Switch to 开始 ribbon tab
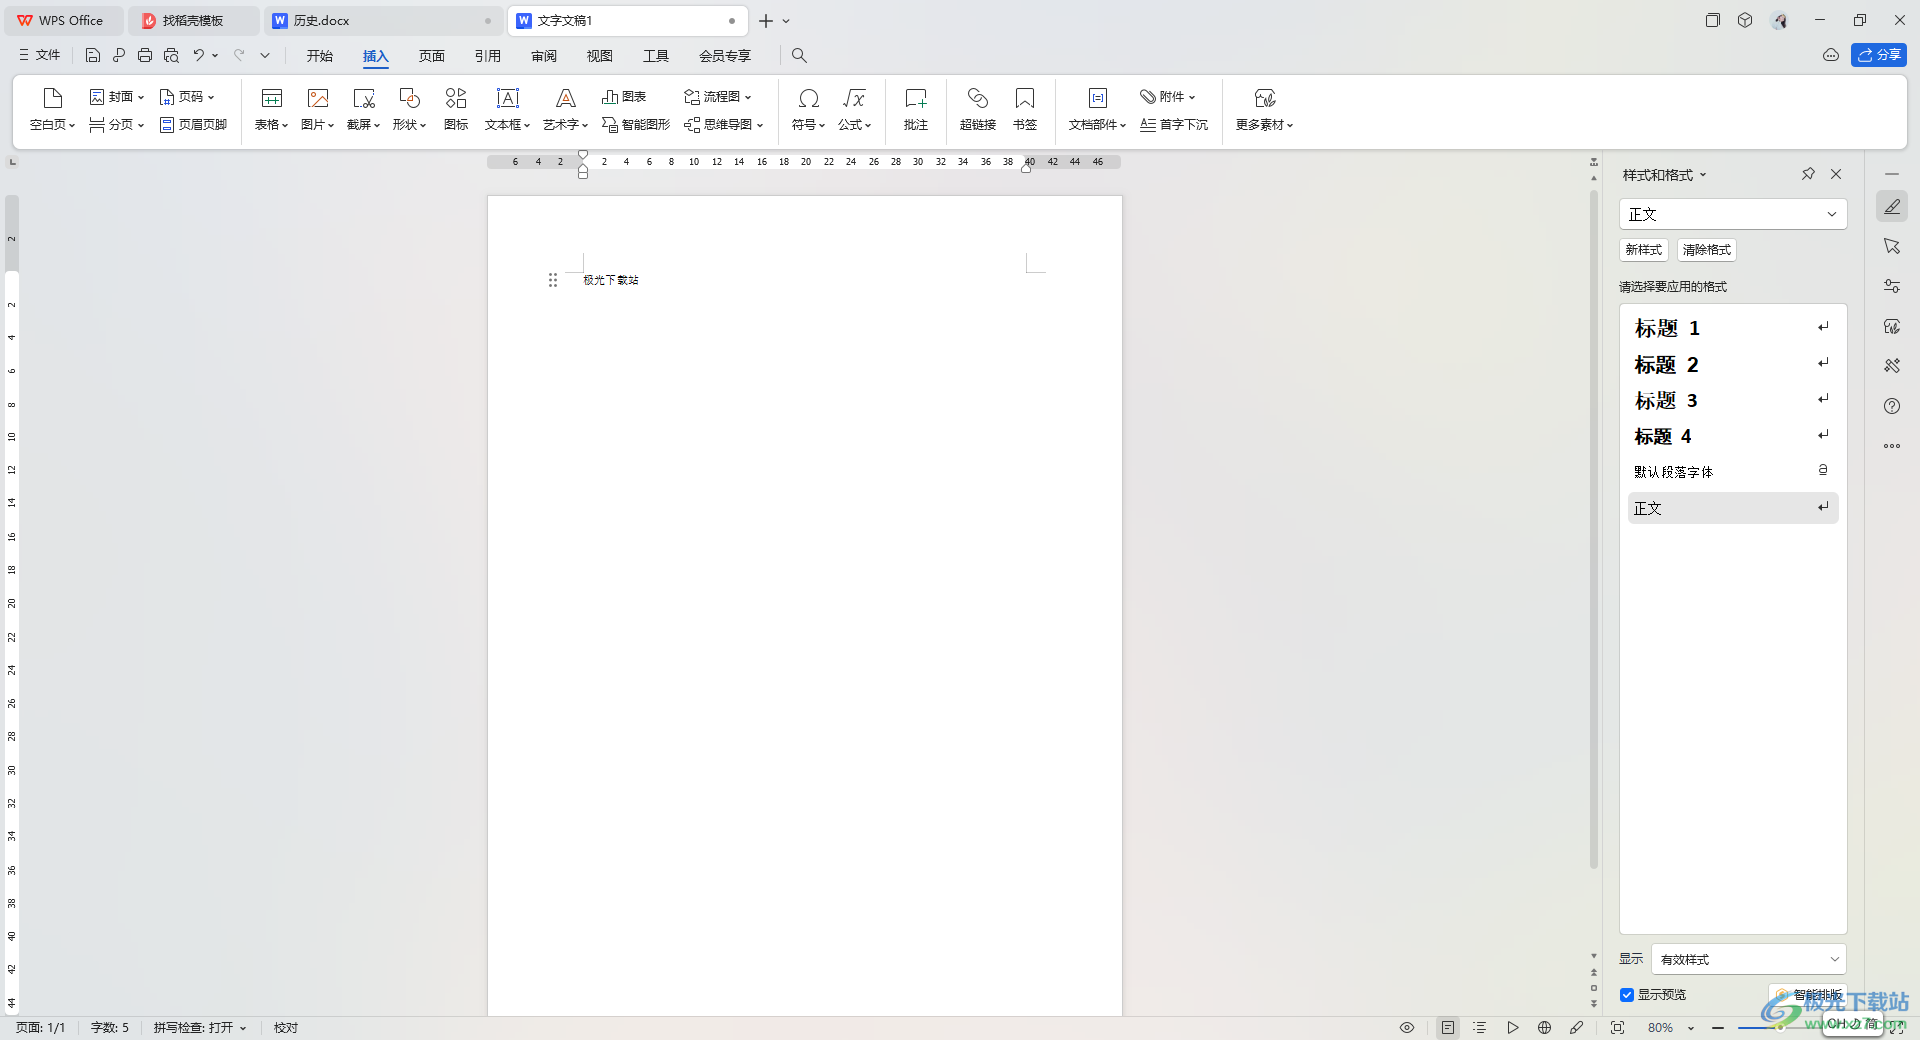This screenshot has height=1040, width=1920. (320, 56)
